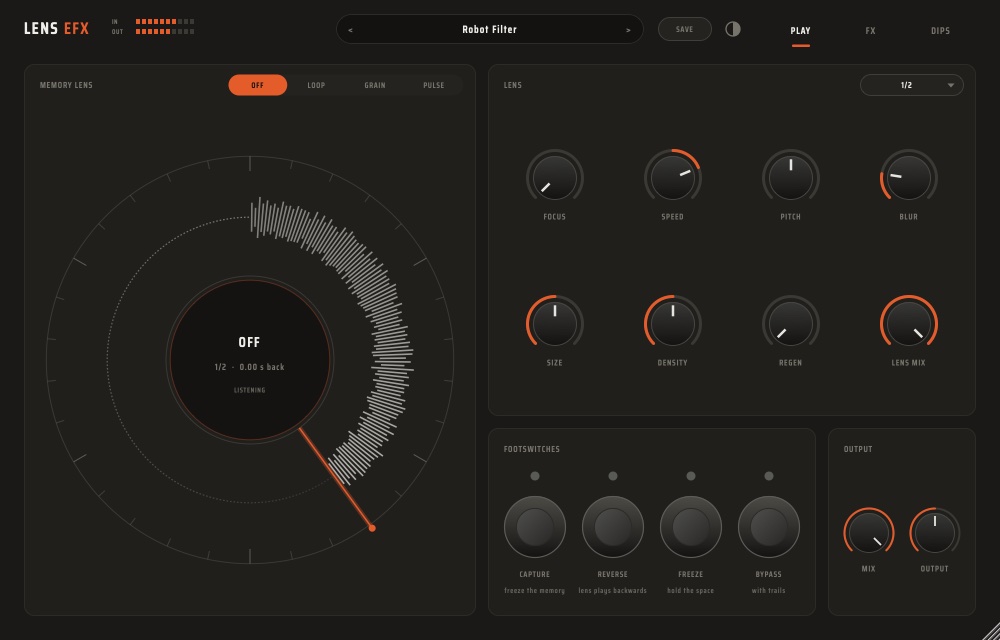
Task: Click the output MIX knob
Action: (869, 533)
